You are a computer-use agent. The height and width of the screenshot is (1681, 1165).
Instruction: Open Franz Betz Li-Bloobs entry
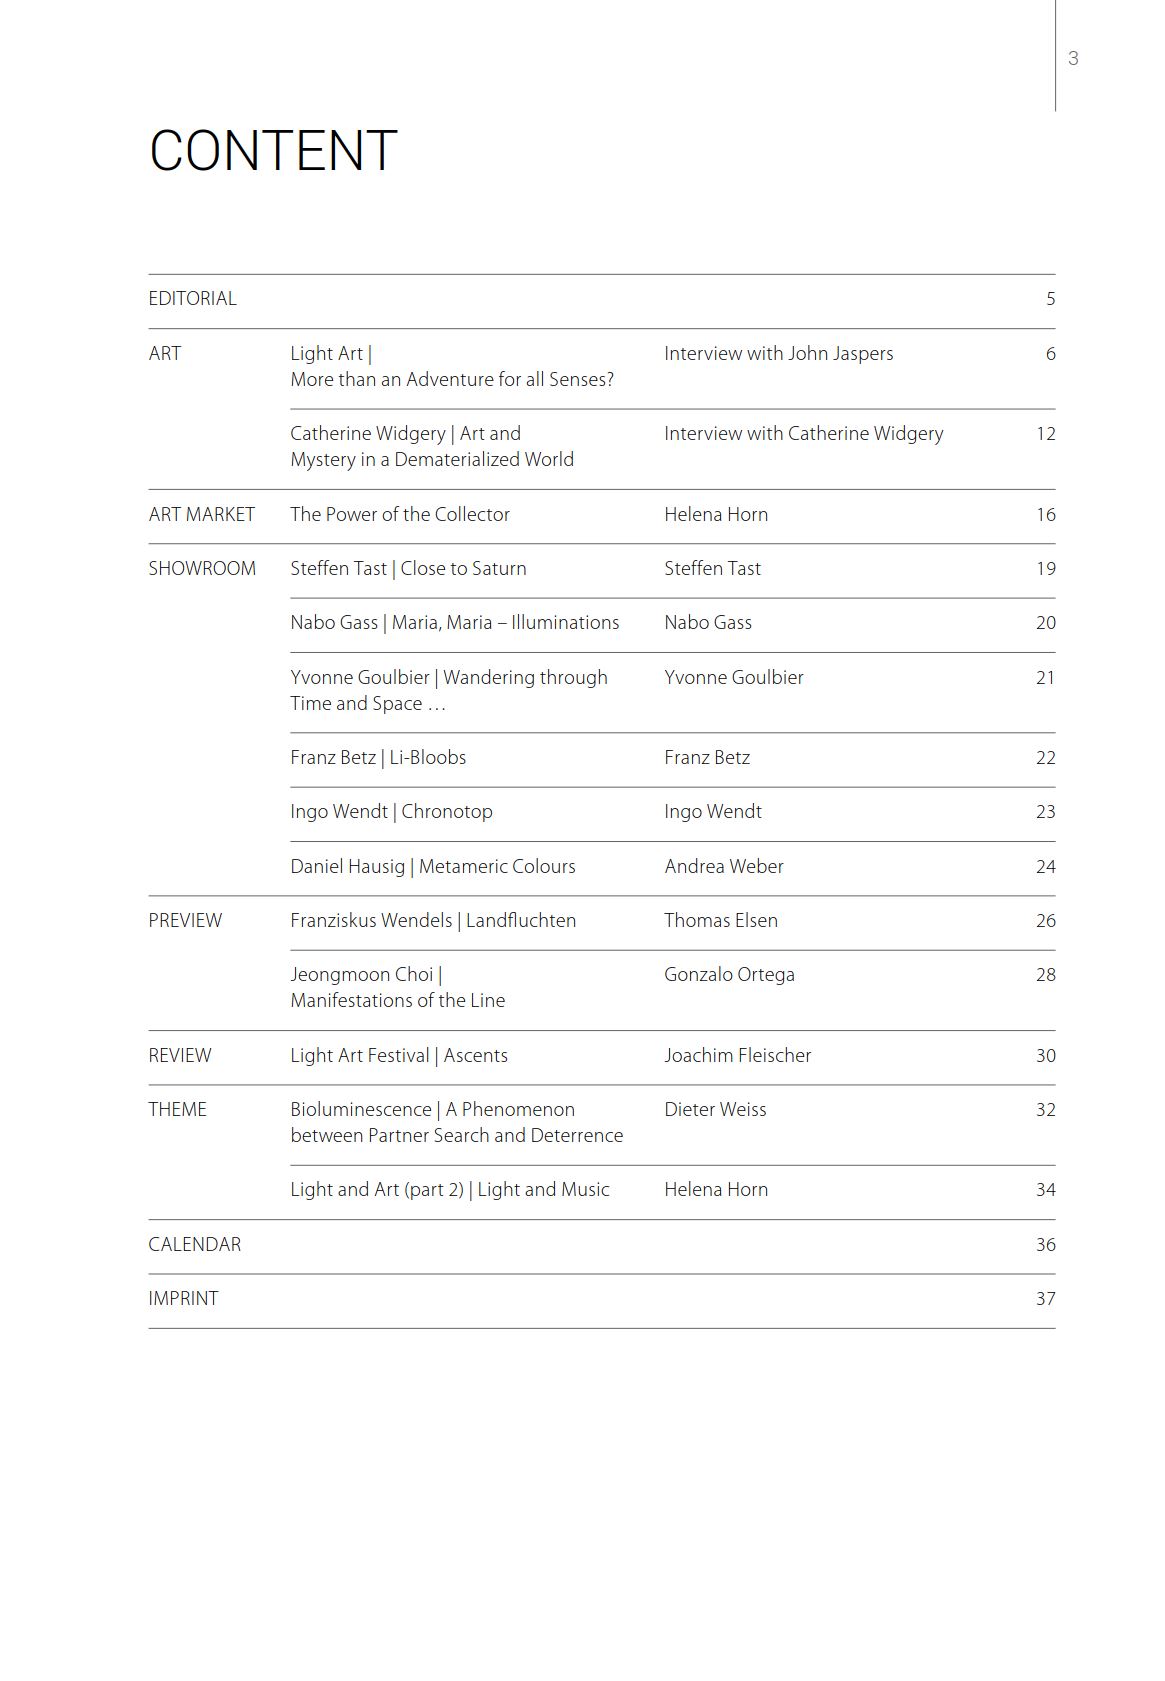378,758
